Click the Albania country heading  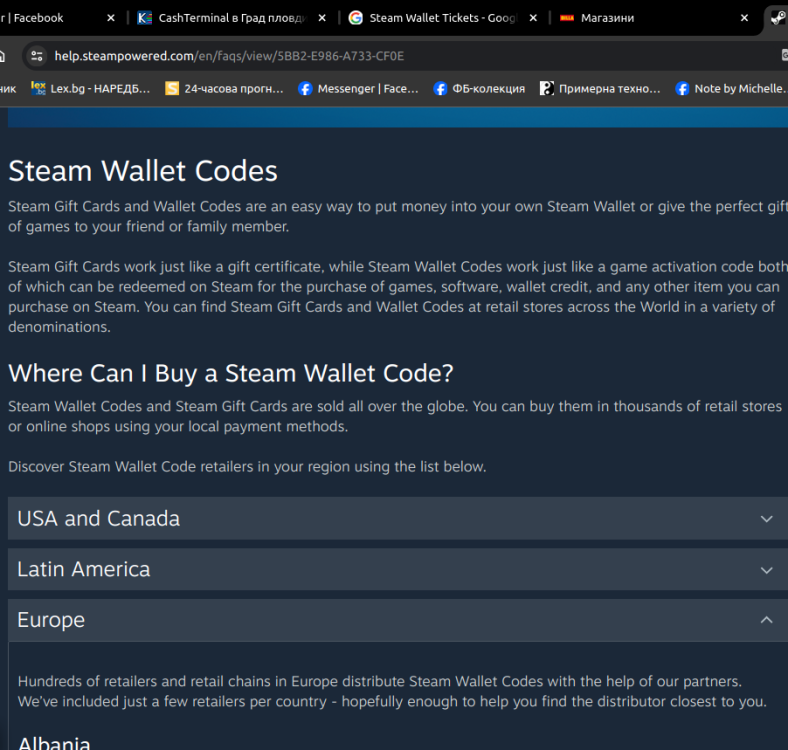tap(54, 743)
